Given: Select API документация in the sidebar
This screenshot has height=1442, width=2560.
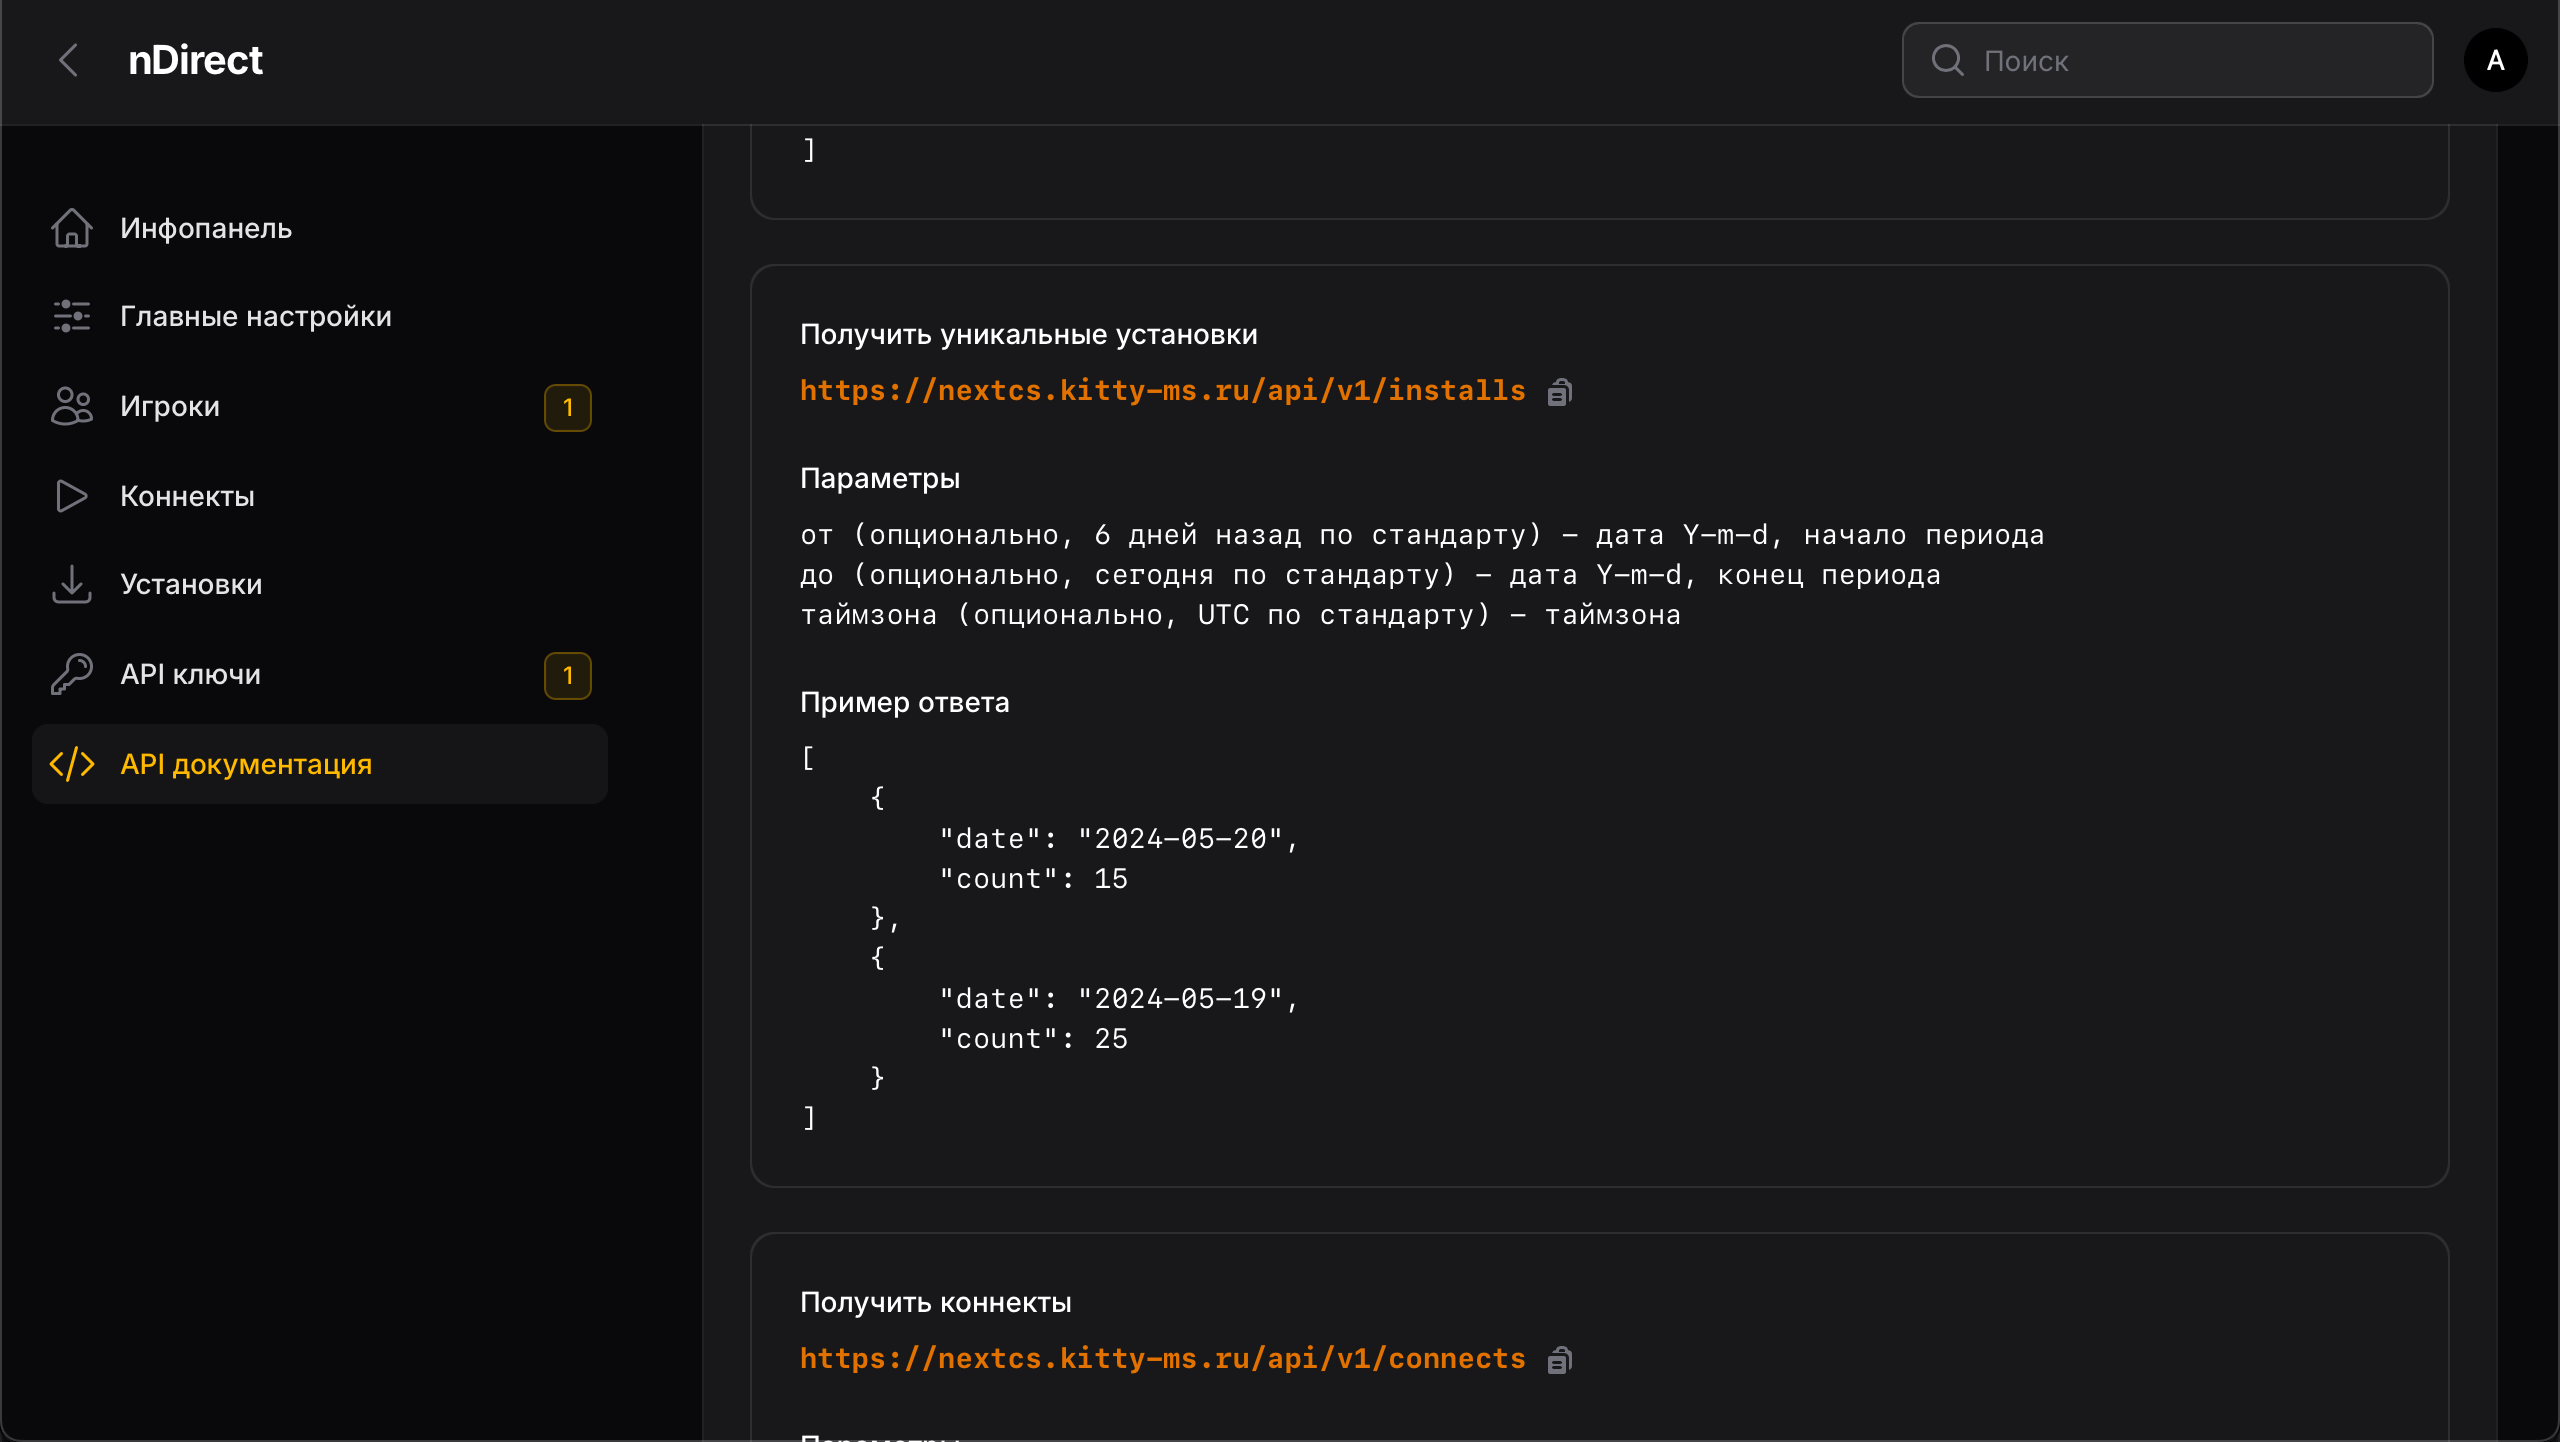Looking at the screenshot, I should (246, 764).
